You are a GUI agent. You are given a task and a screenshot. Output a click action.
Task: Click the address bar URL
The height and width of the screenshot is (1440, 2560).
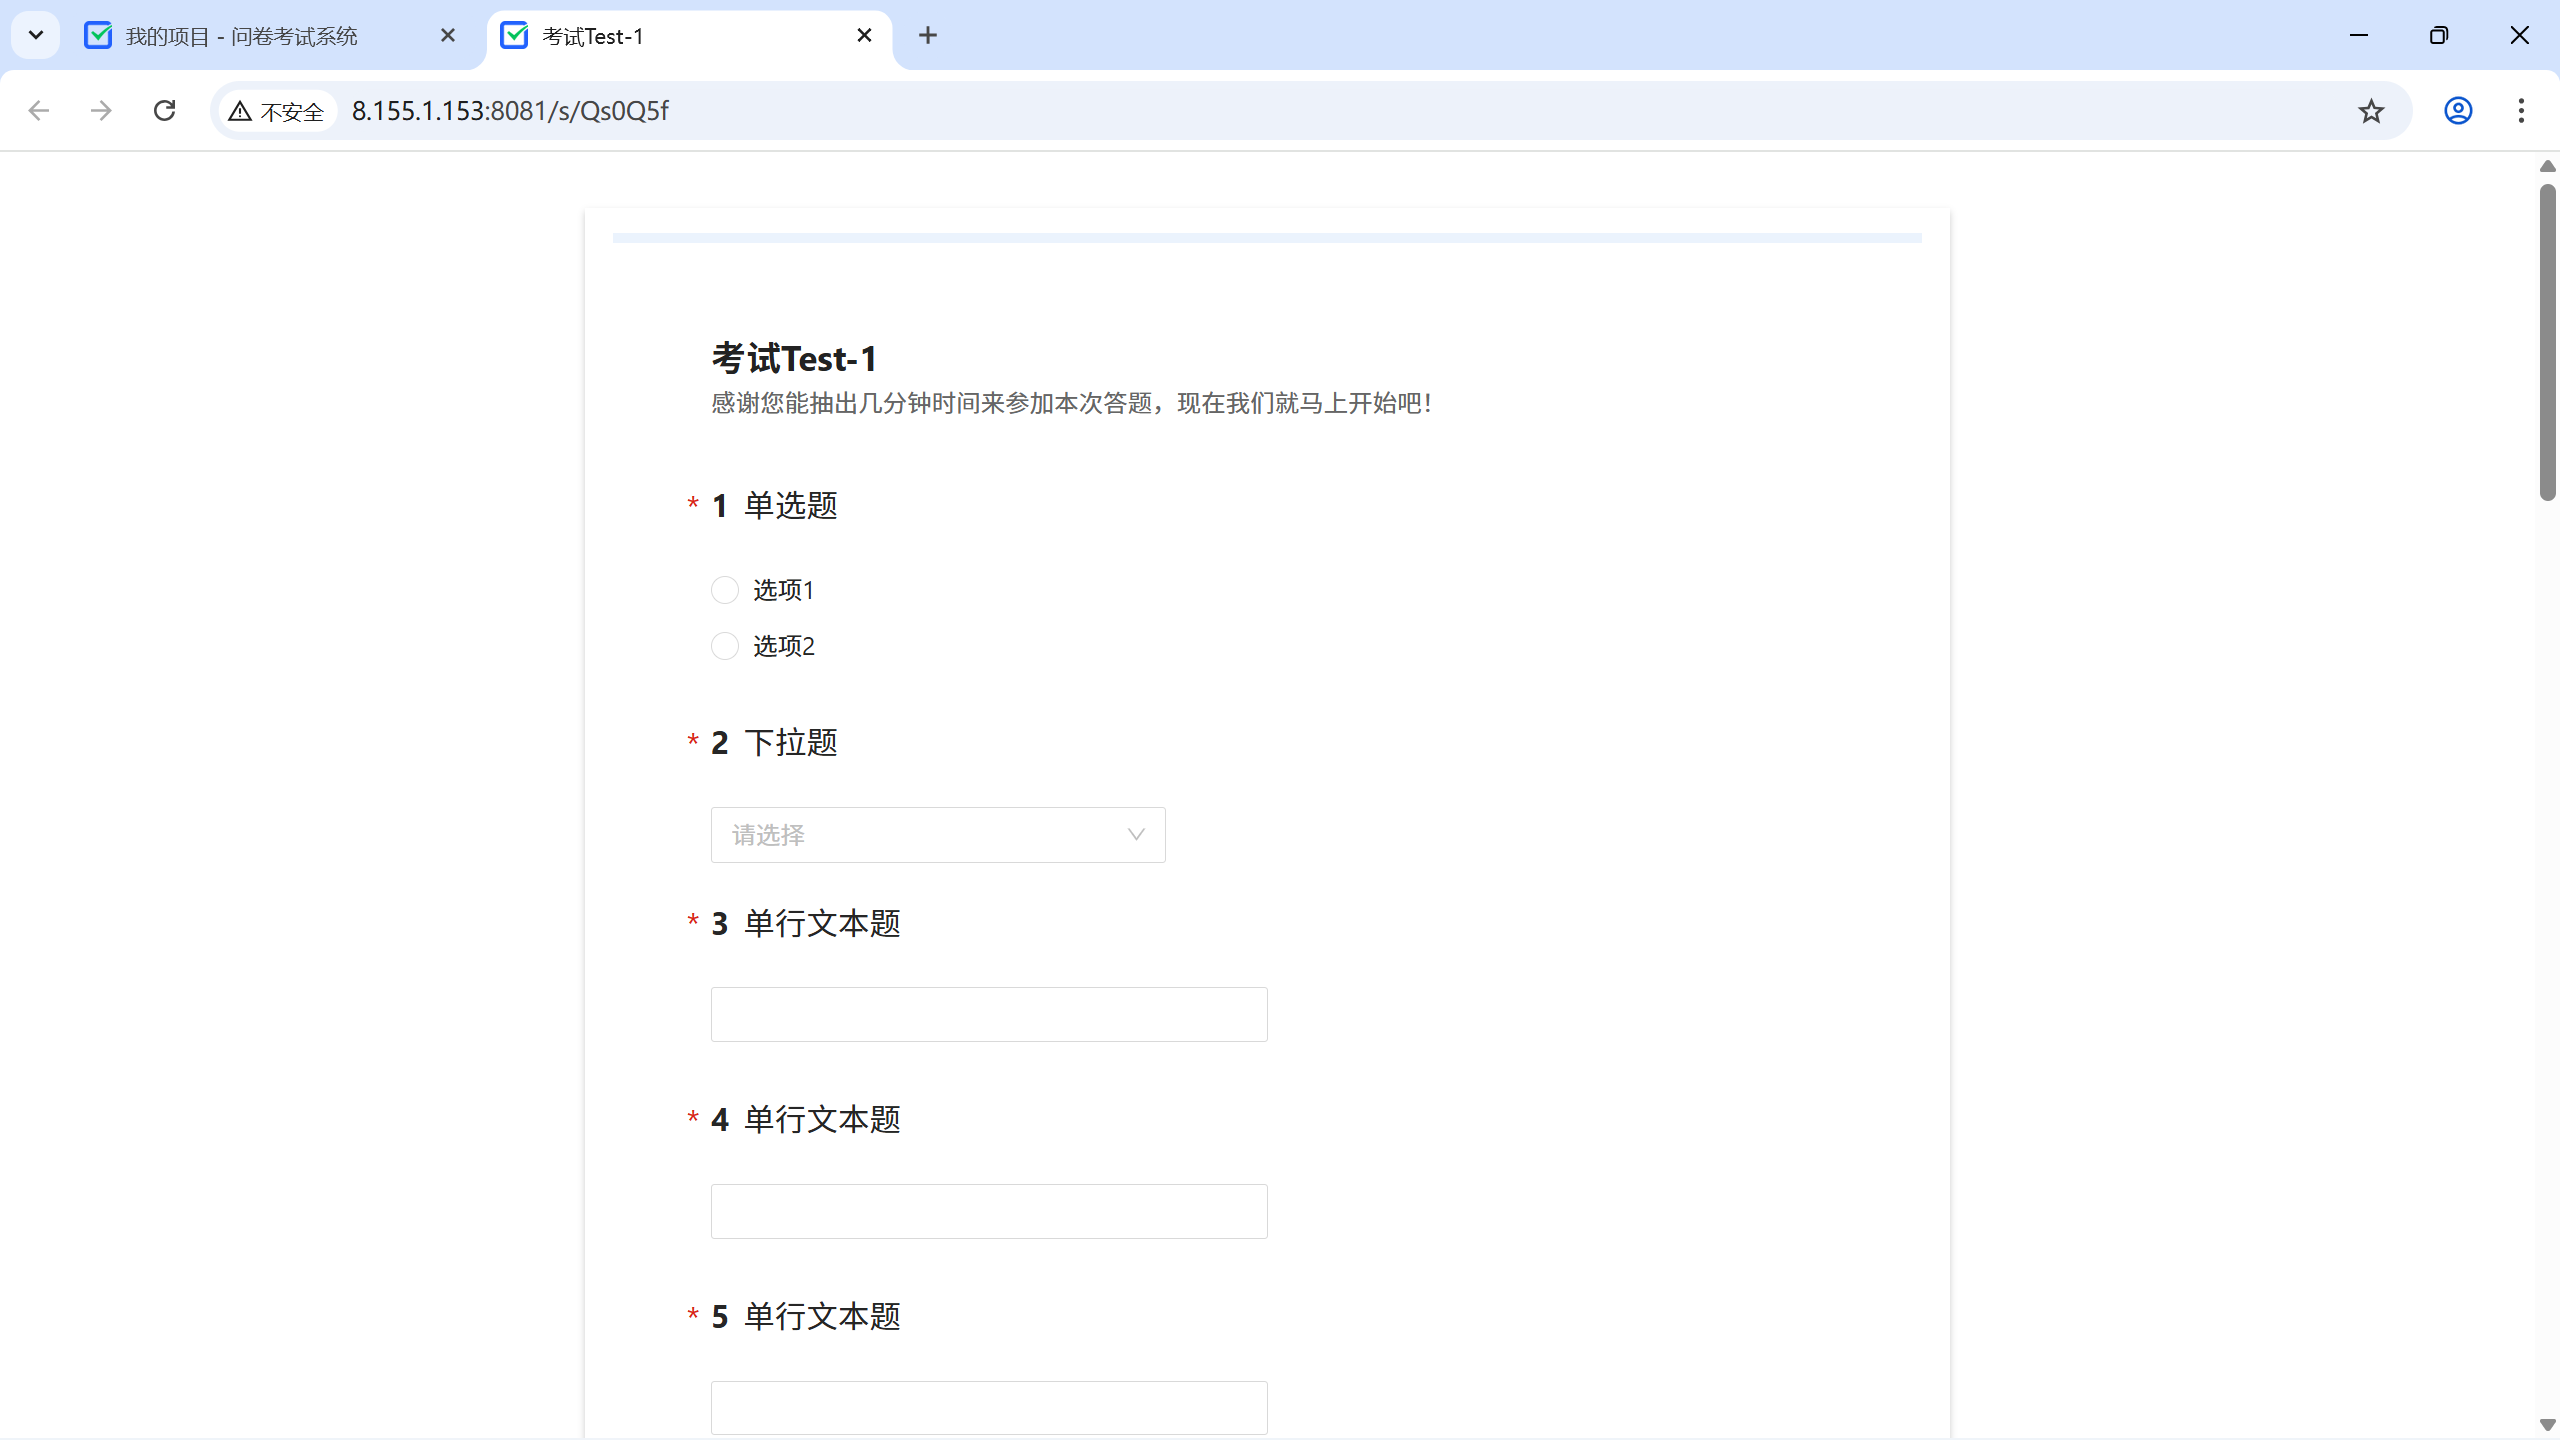pos(510,111)
